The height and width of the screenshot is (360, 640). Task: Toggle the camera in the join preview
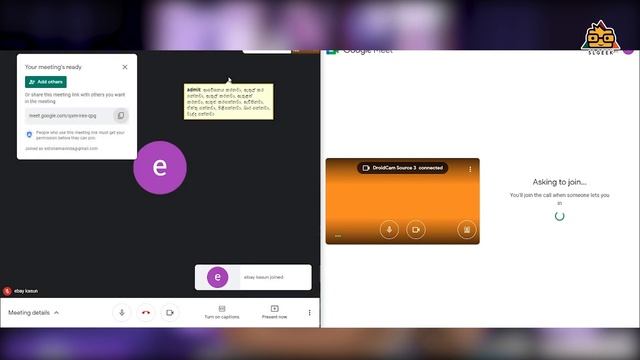coord(416,230)
